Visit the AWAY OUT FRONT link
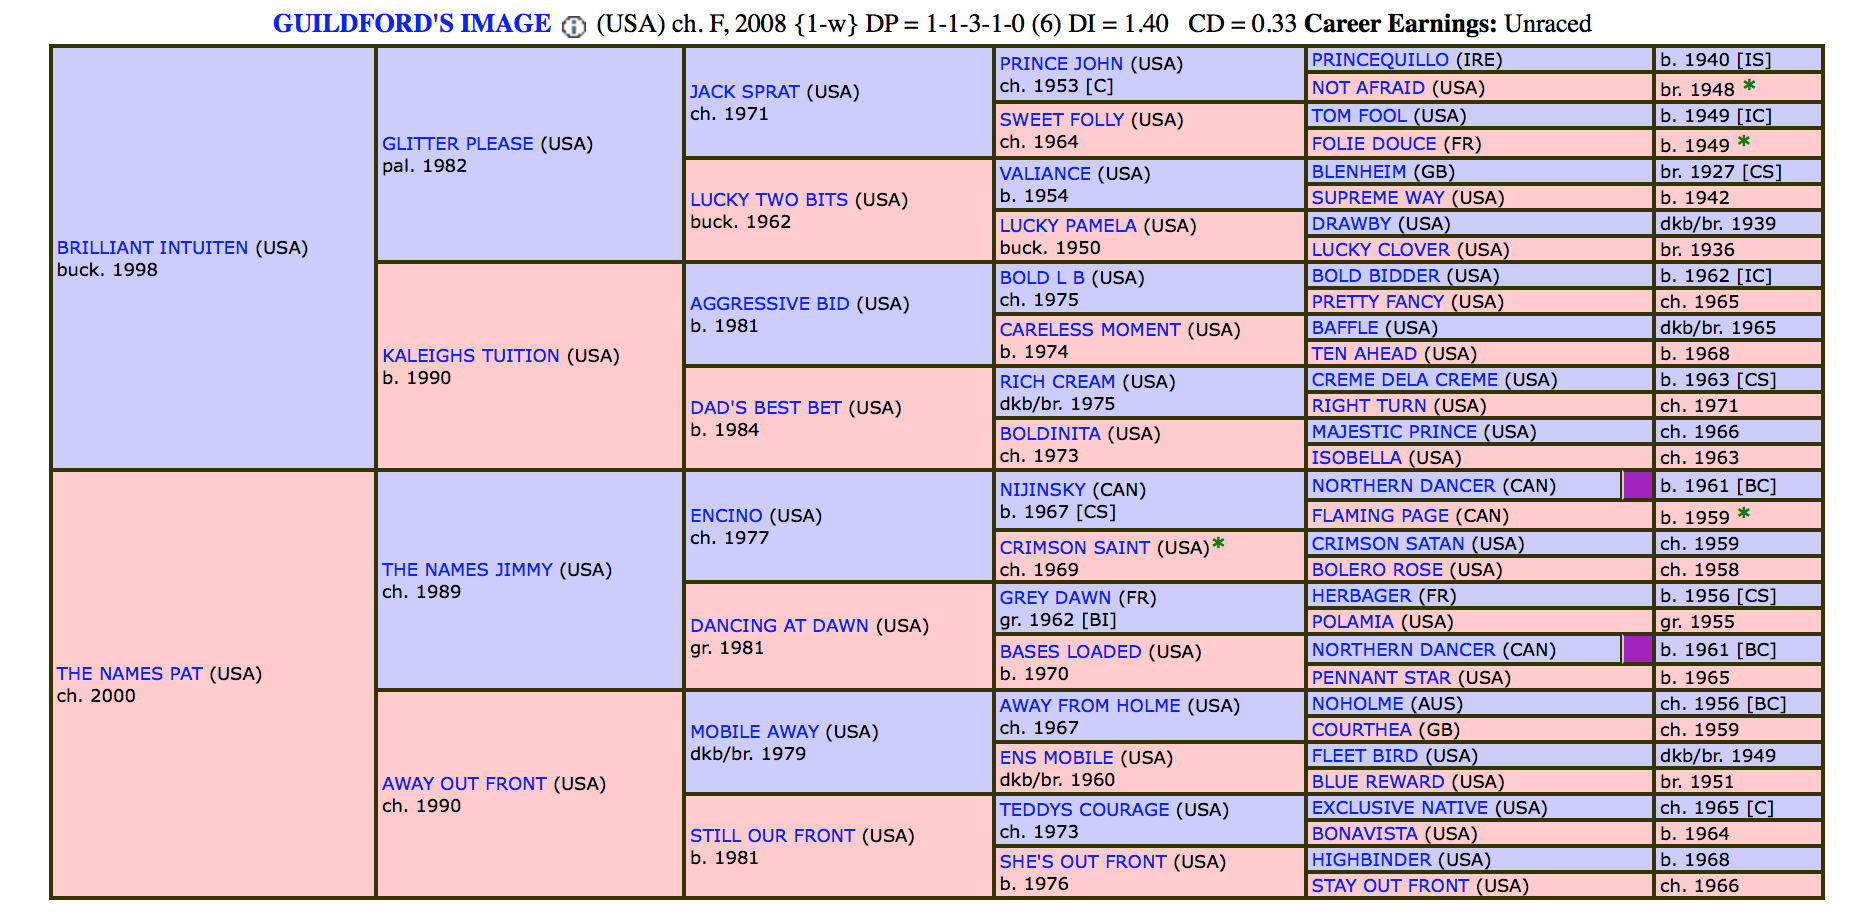The height and width of the screenshot is (924, 1860). point(464,784)
